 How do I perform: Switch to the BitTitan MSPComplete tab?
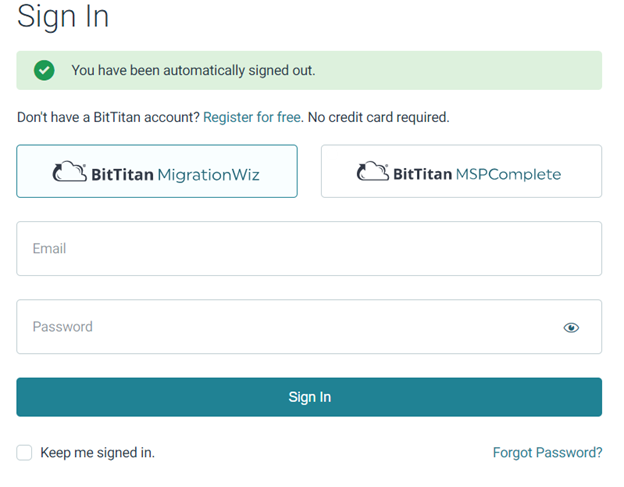click(x=461, y=172)
